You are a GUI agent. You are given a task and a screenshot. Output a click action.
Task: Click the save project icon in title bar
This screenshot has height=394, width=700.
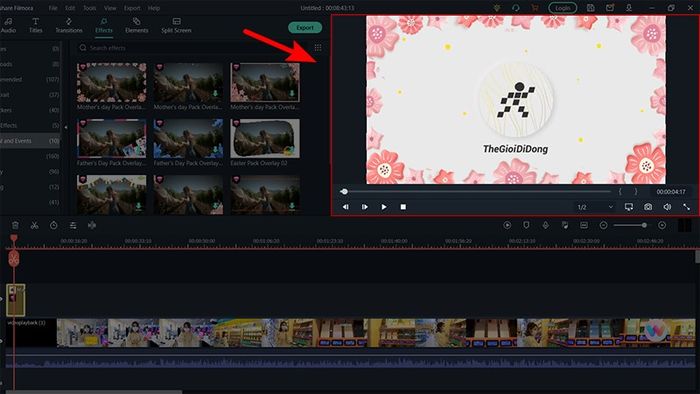coord(590,8)
